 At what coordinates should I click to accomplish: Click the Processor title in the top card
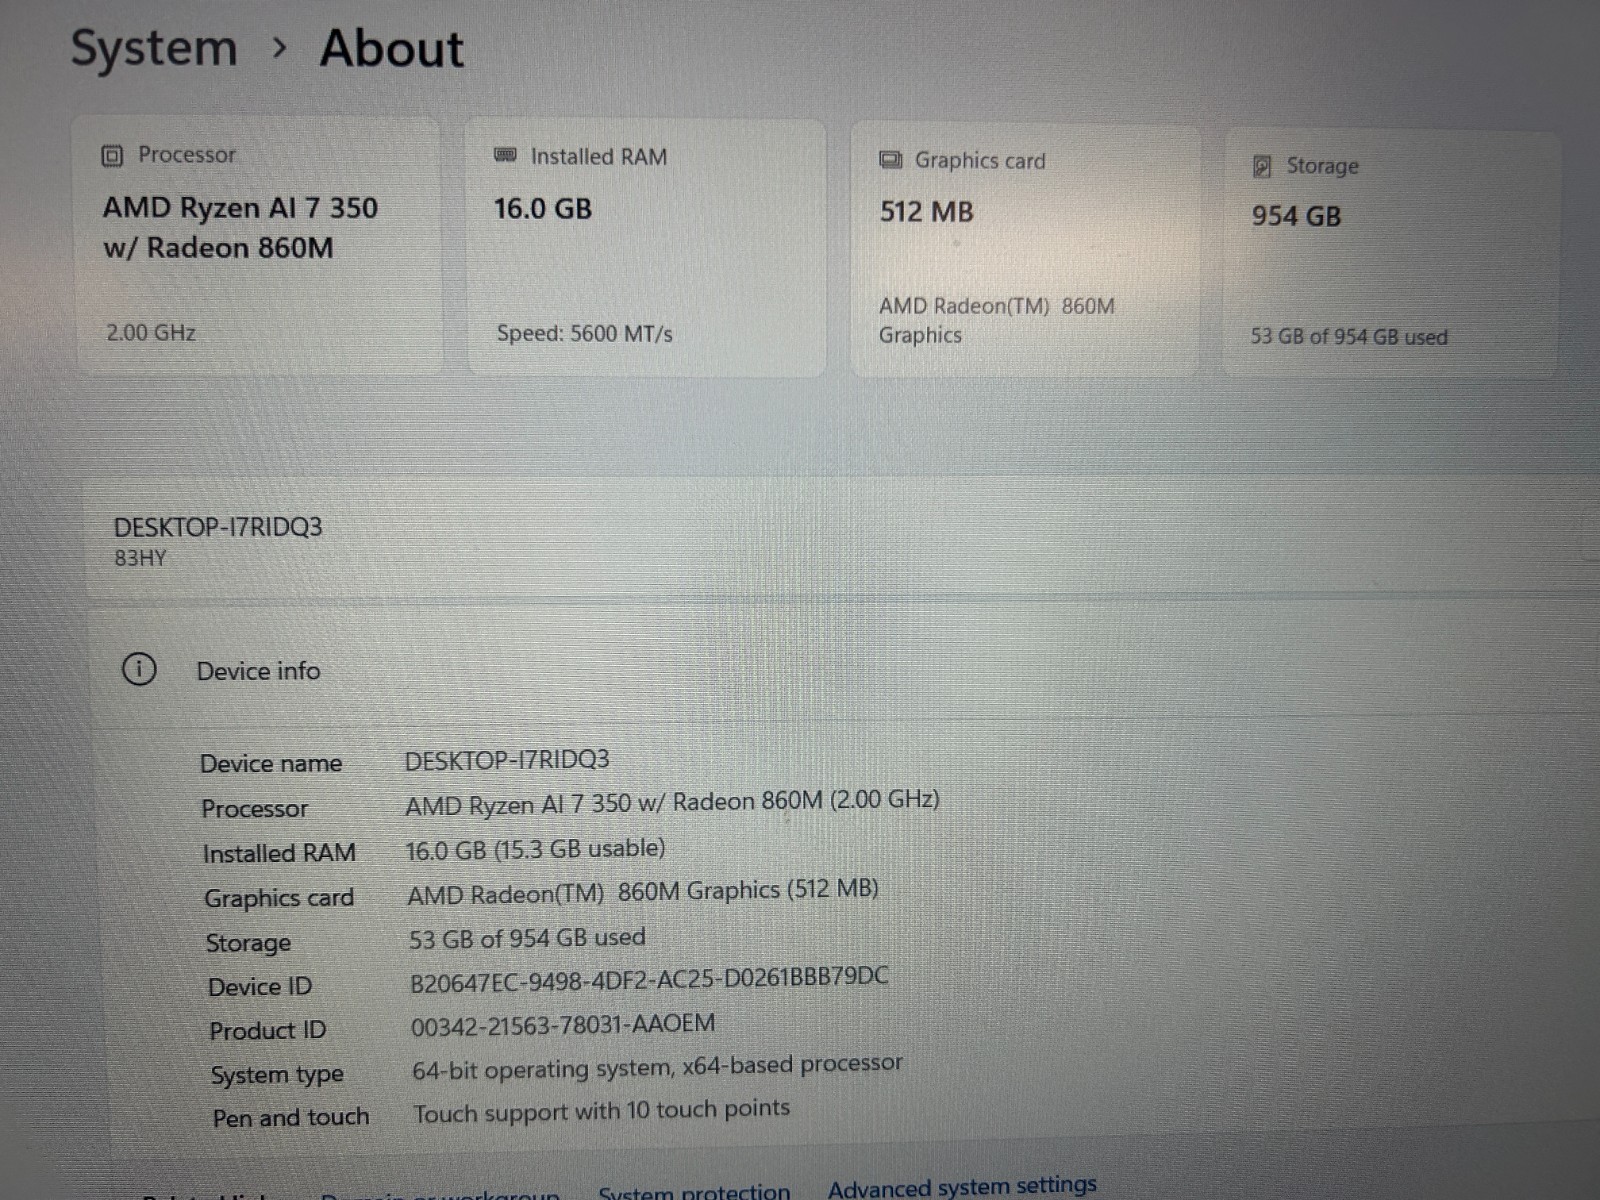point(187,155)
